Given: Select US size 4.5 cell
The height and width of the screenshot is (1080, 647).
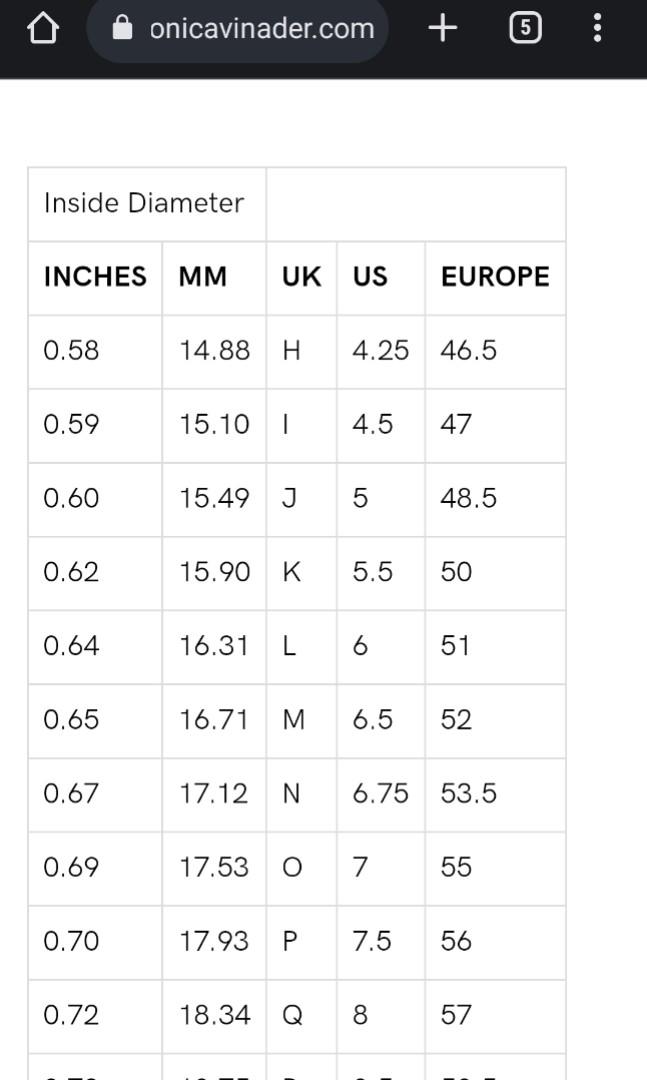Looking at the screenshot, I should pos(373,425).
